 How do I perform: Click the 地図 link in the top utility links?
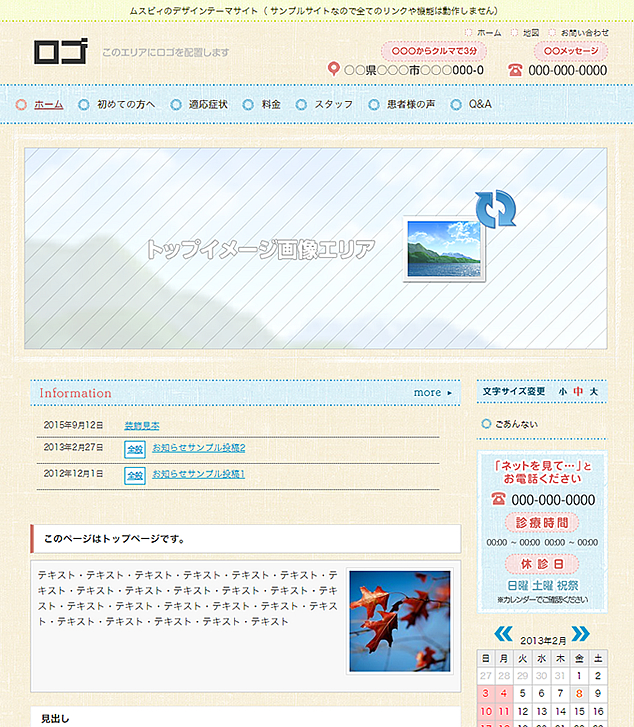[x=531, y=33]
